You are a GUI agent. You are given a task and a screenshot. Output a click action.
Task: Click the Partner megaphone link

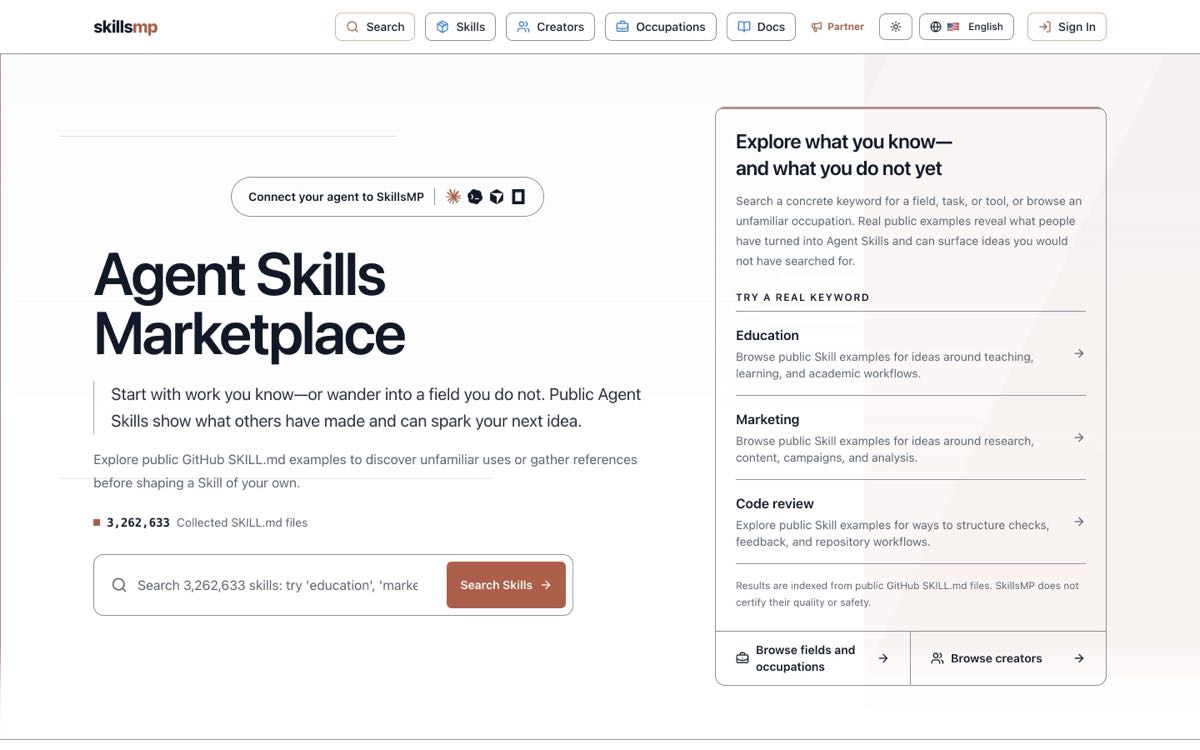pyautogui.click(x=837, y=27)
